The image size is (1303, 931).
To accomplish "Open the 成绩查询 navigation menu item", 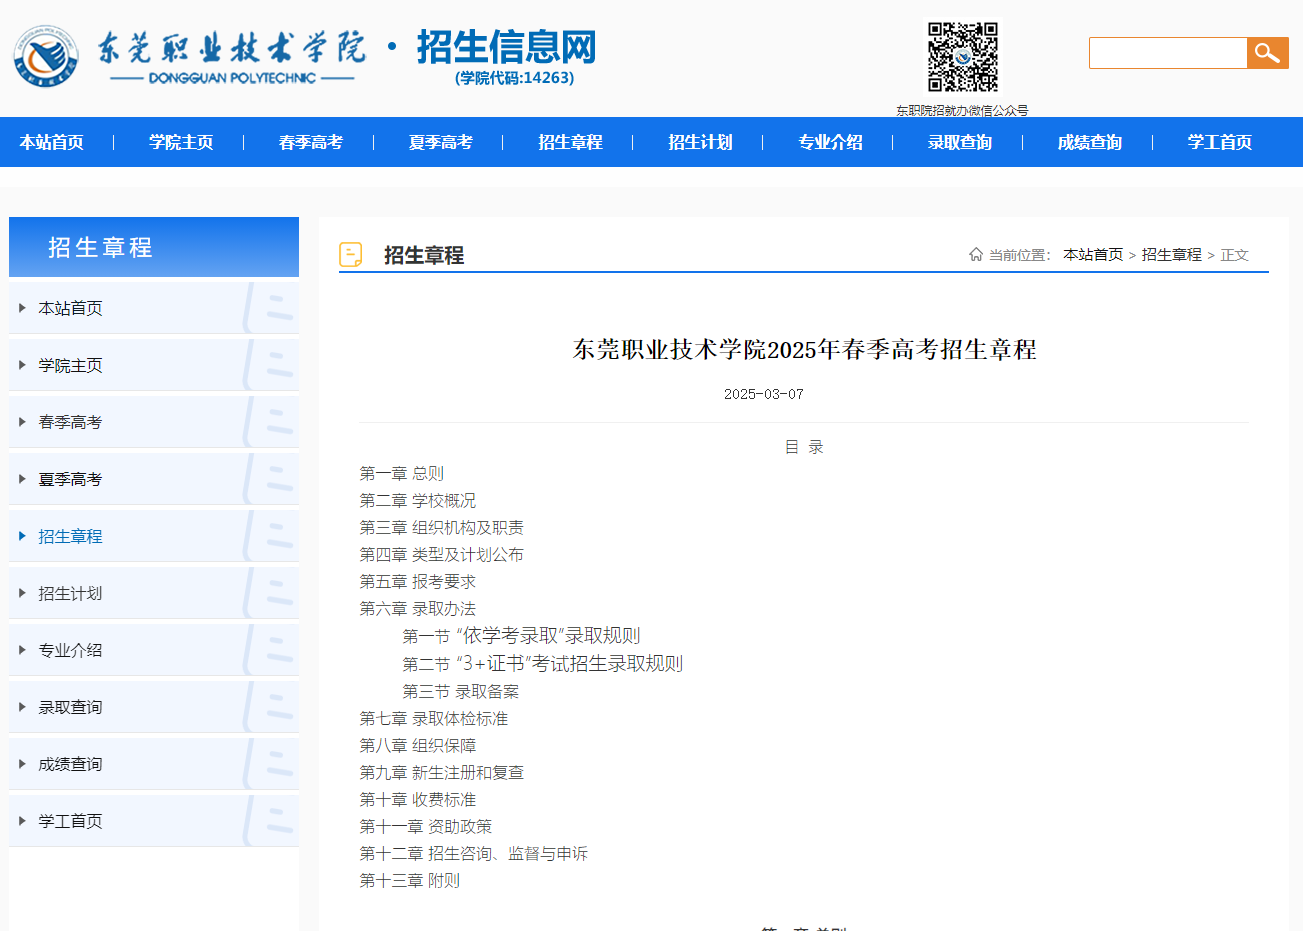I will pos(1088,142).
